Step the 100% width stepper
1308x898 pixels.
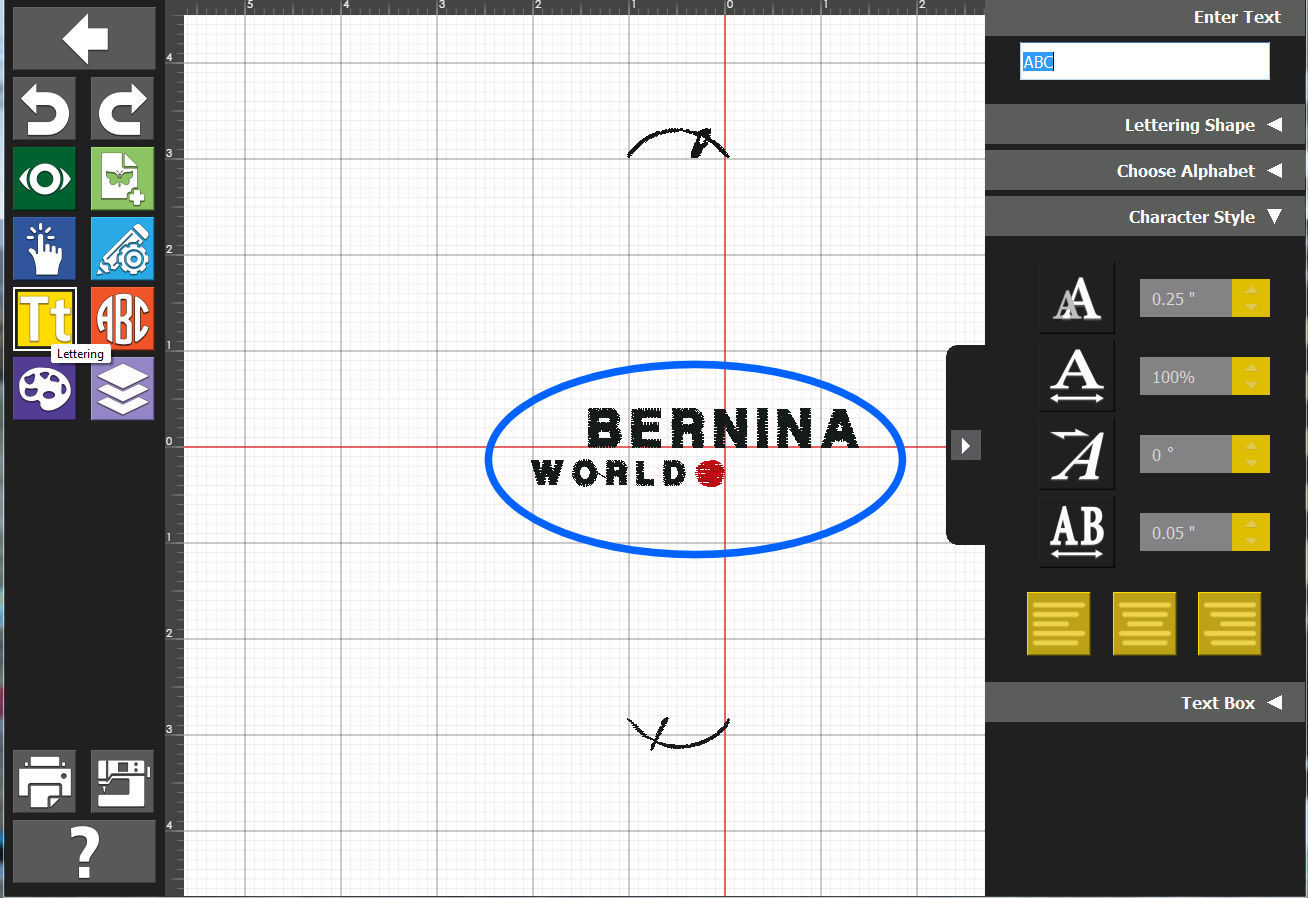[1251, 376]
